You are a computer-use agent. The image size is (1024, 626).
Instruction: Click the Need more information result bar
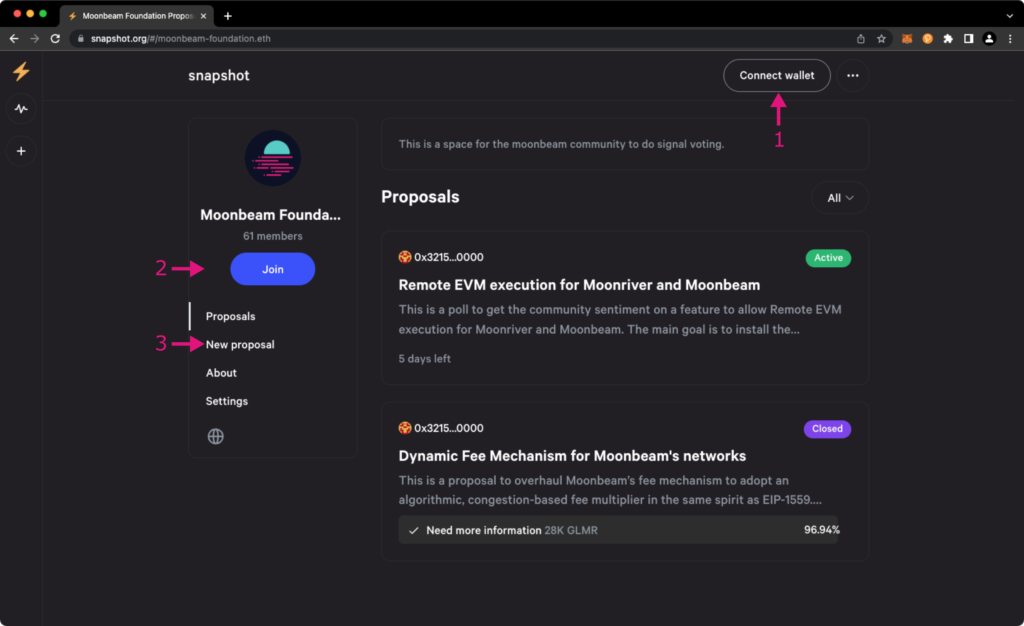coord(618,530)
